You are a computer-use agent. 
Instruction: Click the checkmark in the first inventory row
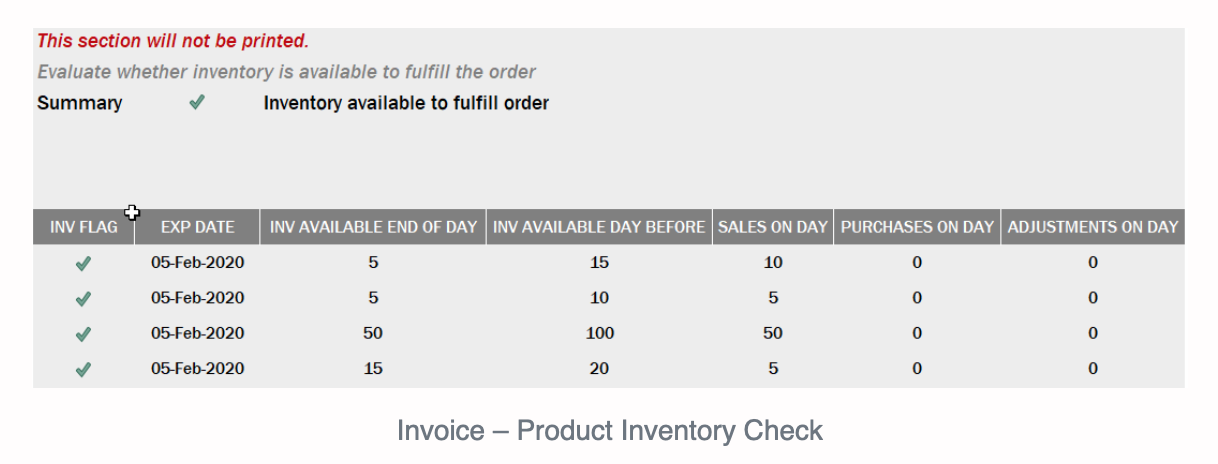(x=83, y=264)
